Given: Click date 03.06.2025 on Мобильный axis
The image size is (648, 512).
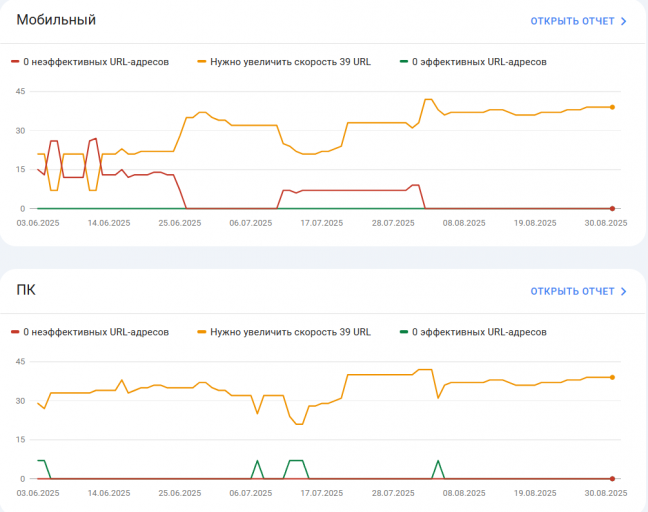Looking at the screenshot, I should coord(38,223).
